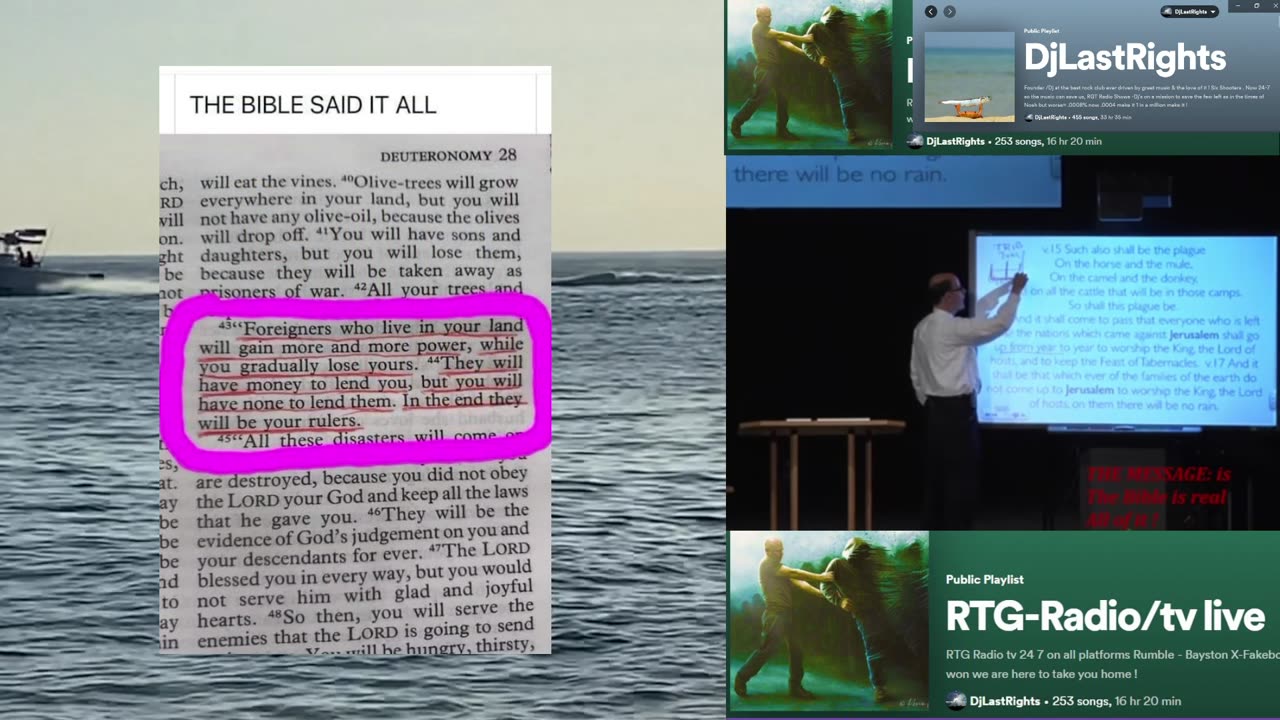
Task: Open RTG-Radio/tv live playlist cover art
Action: tap(829, 621)
